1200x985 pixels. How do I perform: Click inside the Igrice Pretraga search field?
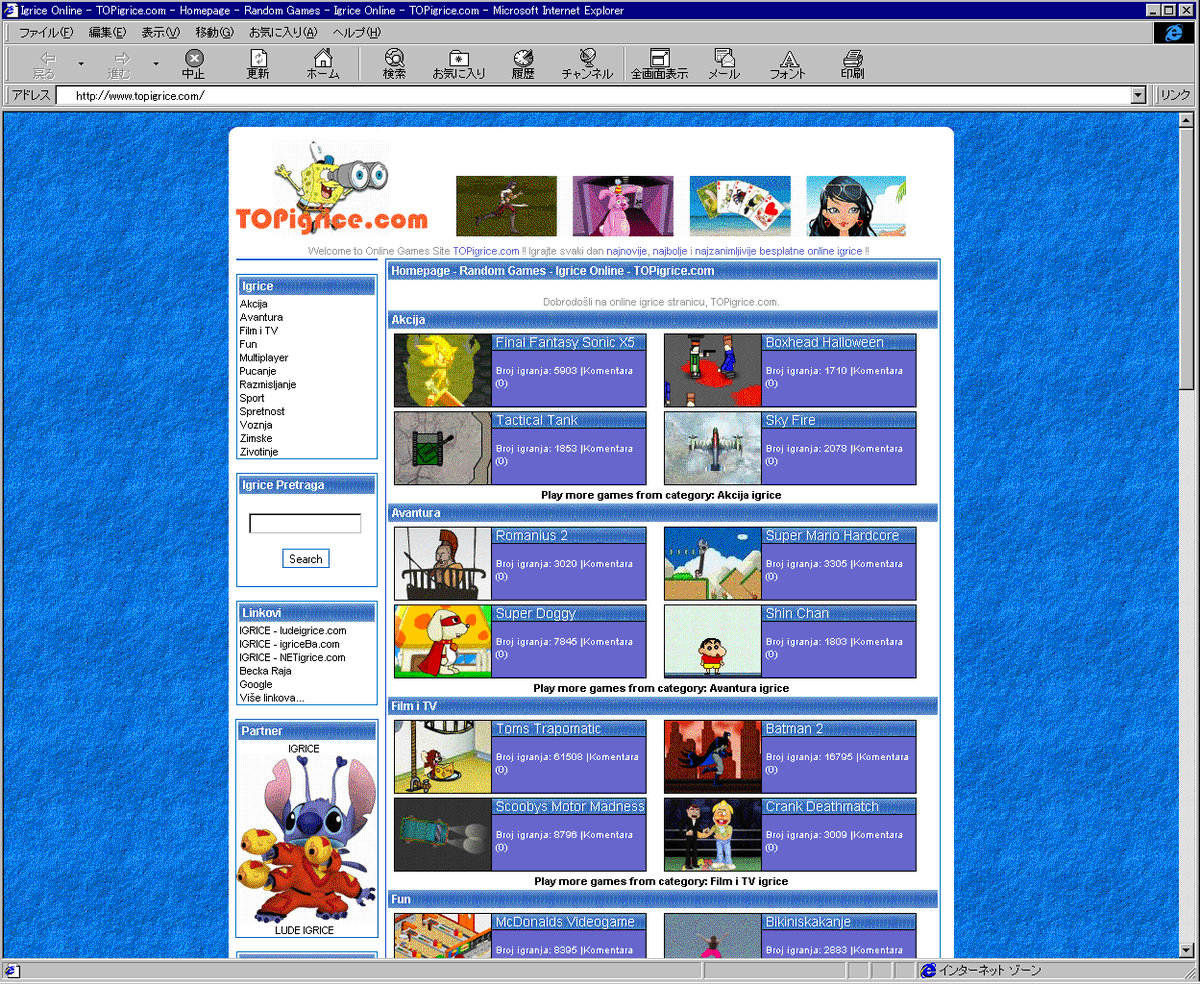(305, 522)
